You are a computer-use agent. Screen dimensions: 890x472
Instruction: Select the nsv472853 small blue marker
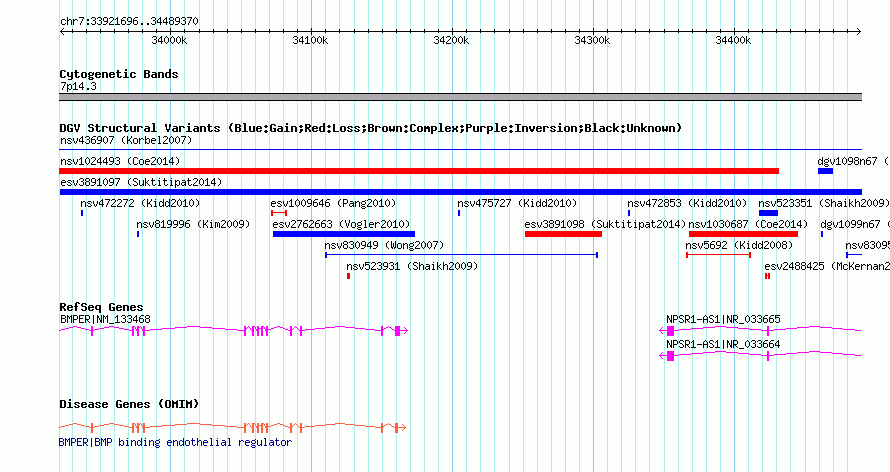(x=629, y=213)
